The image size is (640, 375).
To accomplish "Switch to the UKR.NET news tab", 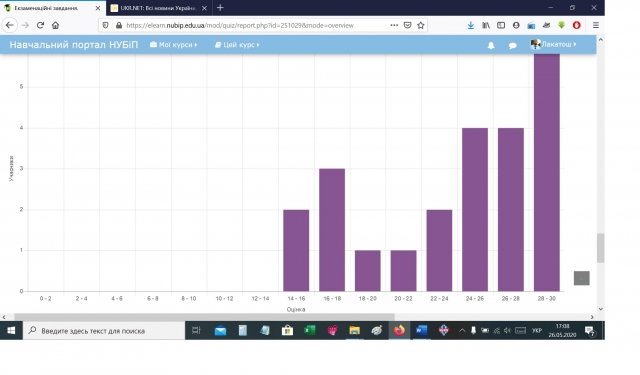I will (159, 8).
